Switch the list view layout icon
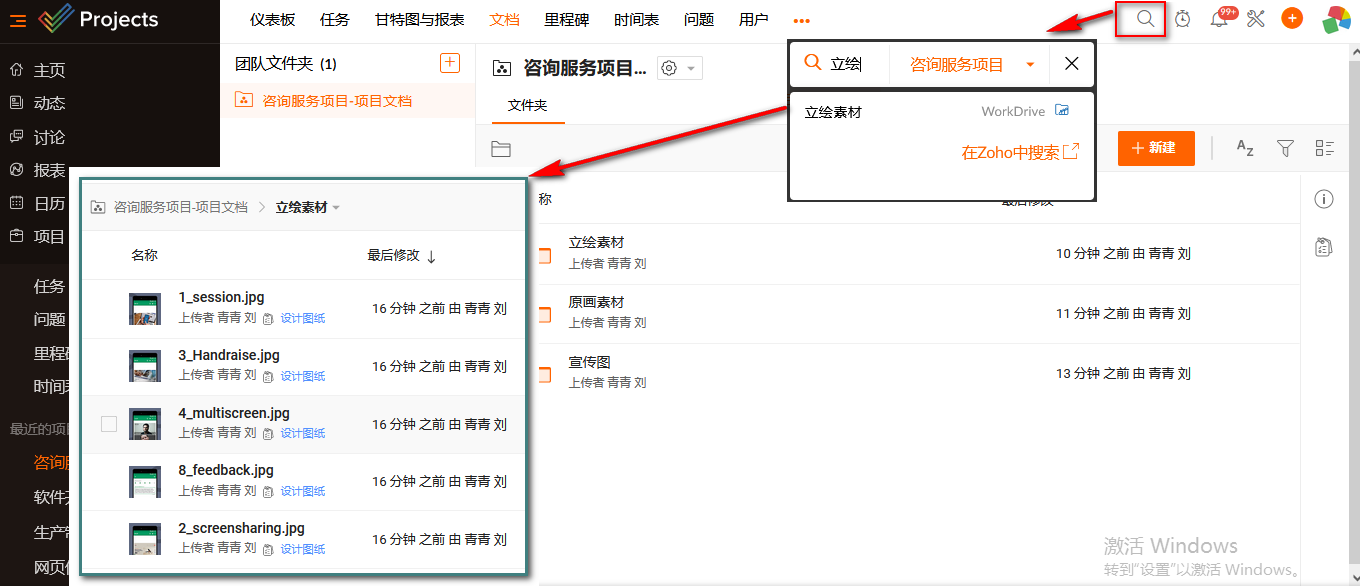 click(1325, 148)
